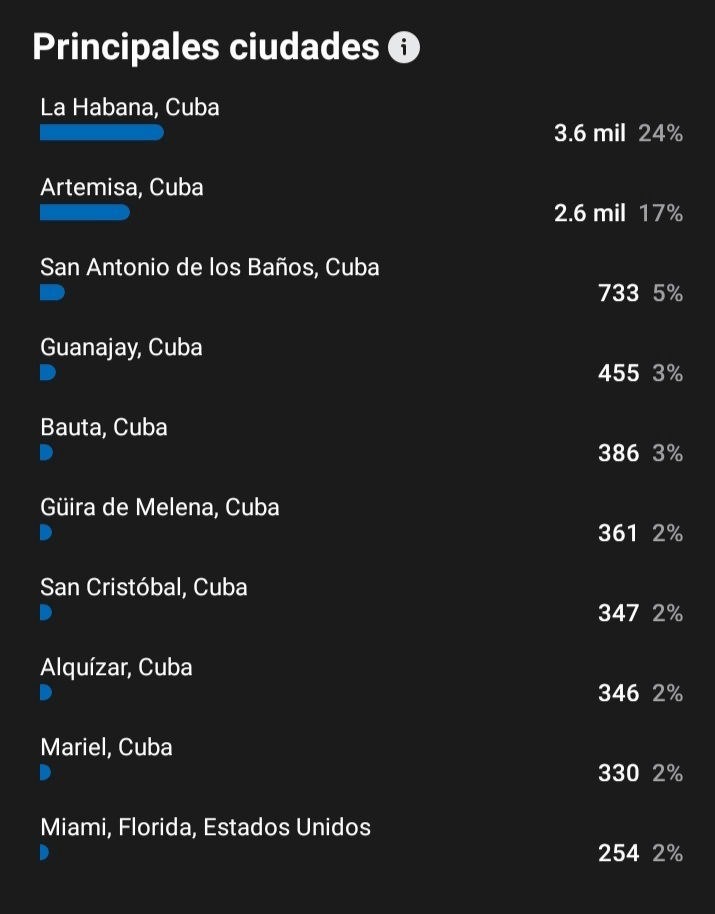715x914 pixels.
Task: Click the Principales ciudades heading
Action: pos(206,47)
